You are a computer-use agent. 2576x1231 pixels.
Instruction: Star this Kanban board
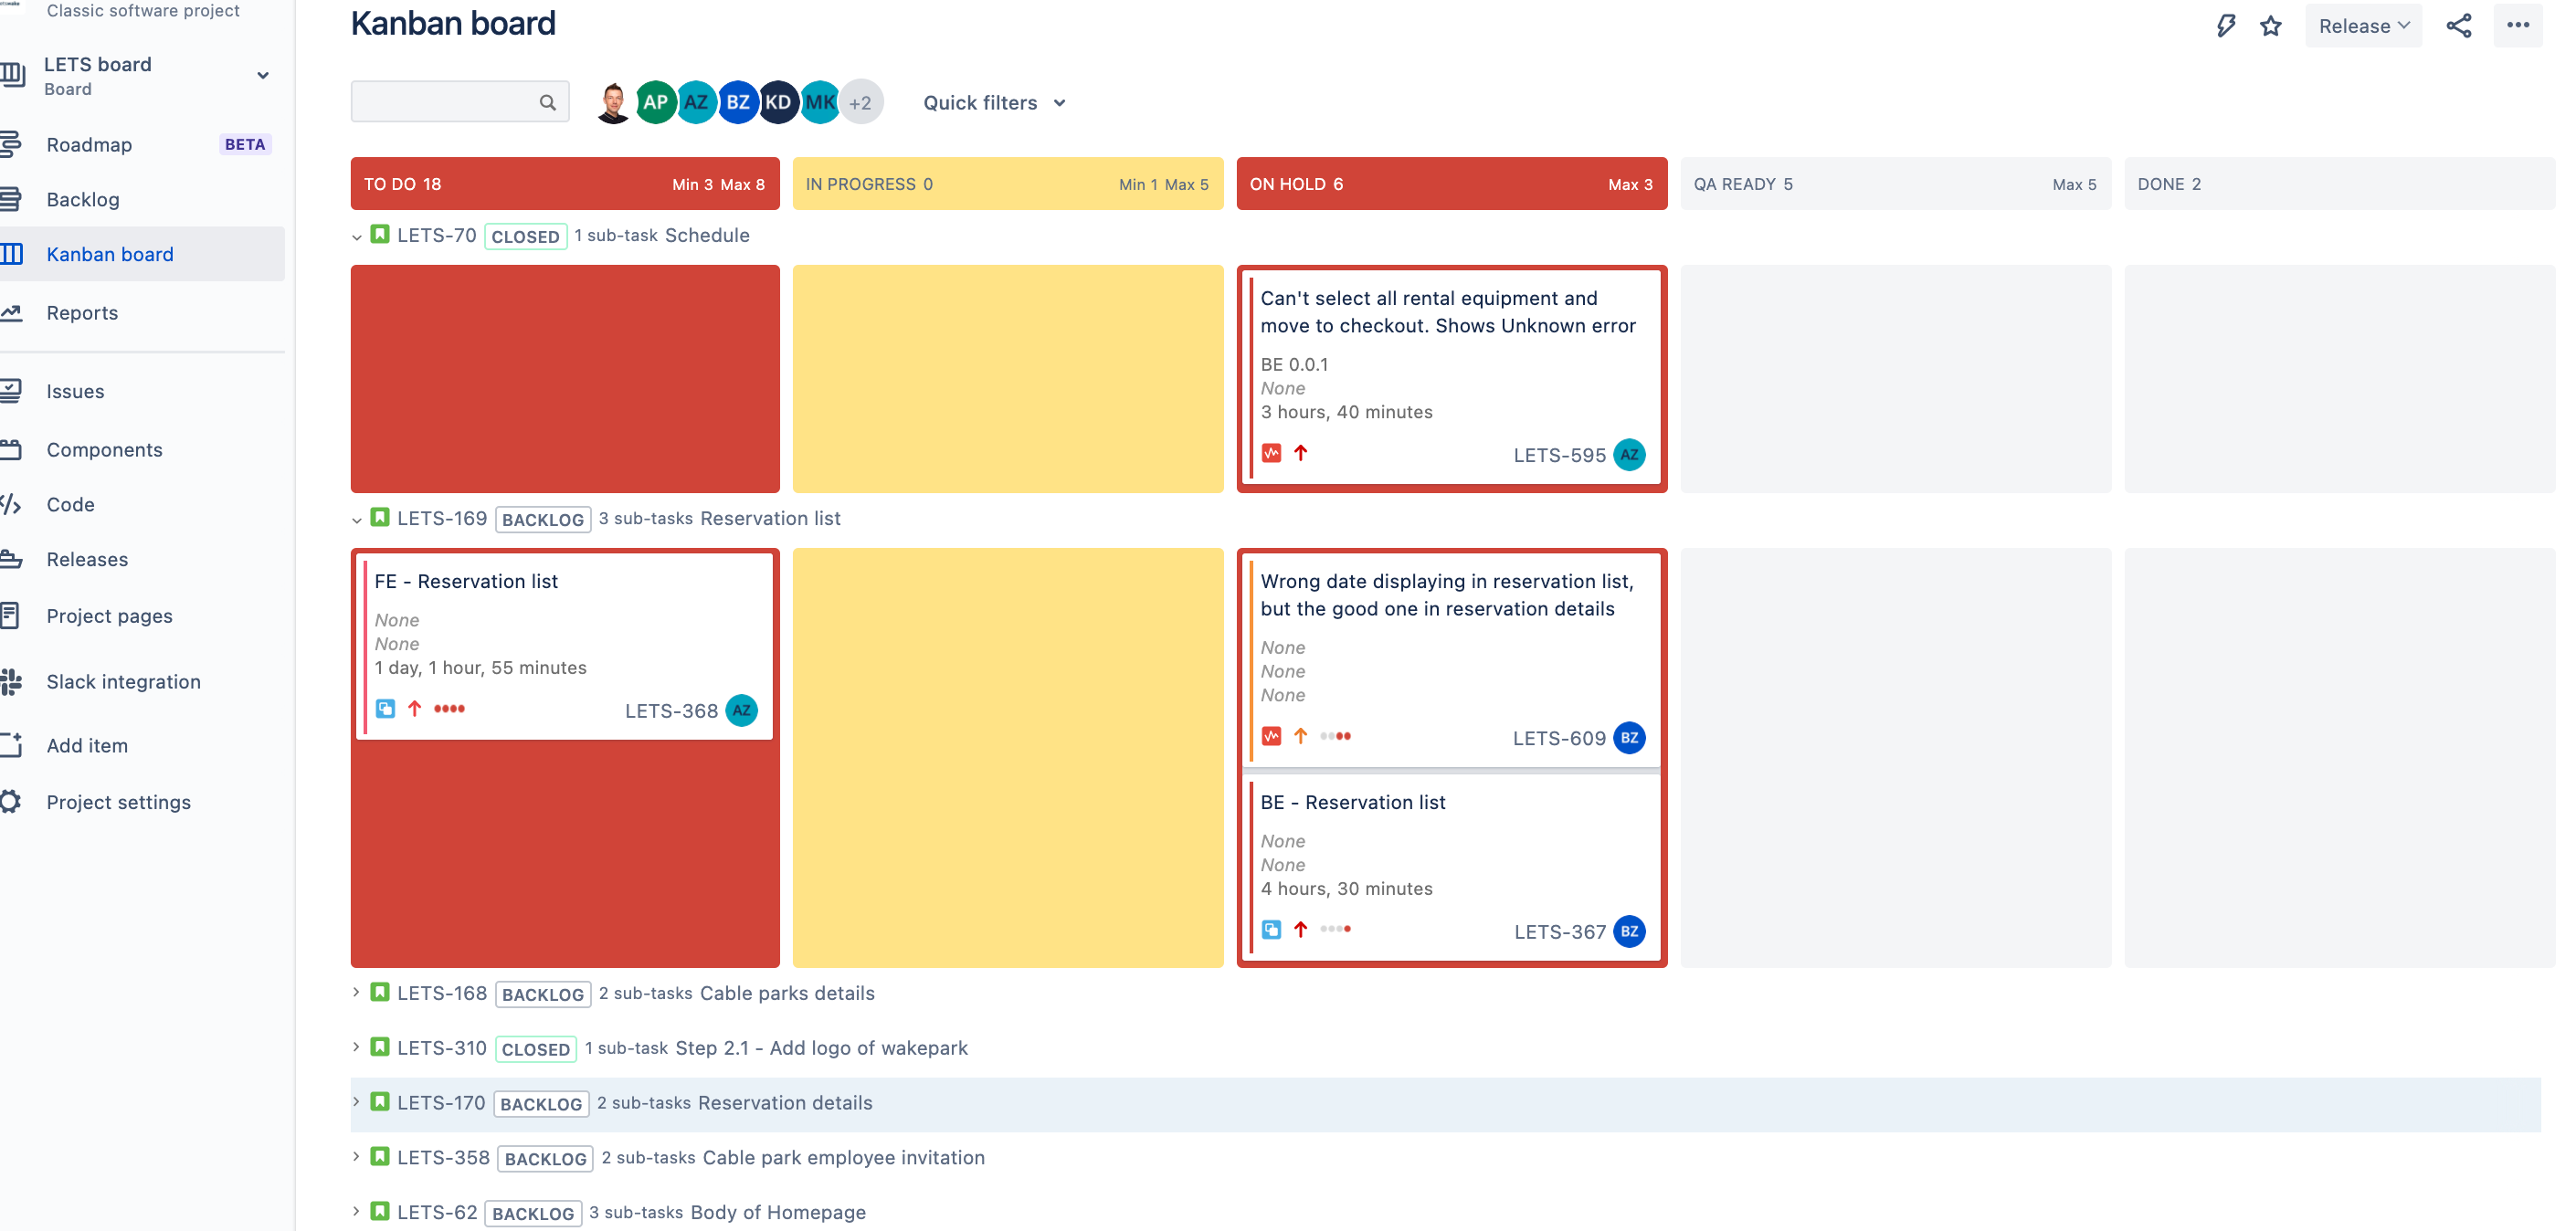coord(2271,26)
